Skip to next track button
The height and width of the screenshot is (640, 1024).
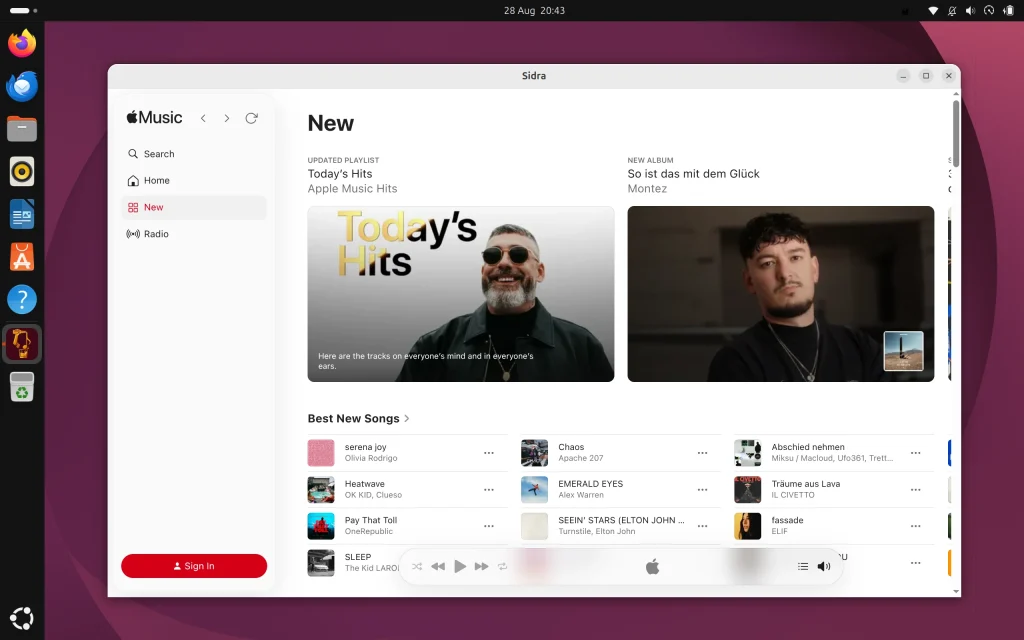(481, 566)
